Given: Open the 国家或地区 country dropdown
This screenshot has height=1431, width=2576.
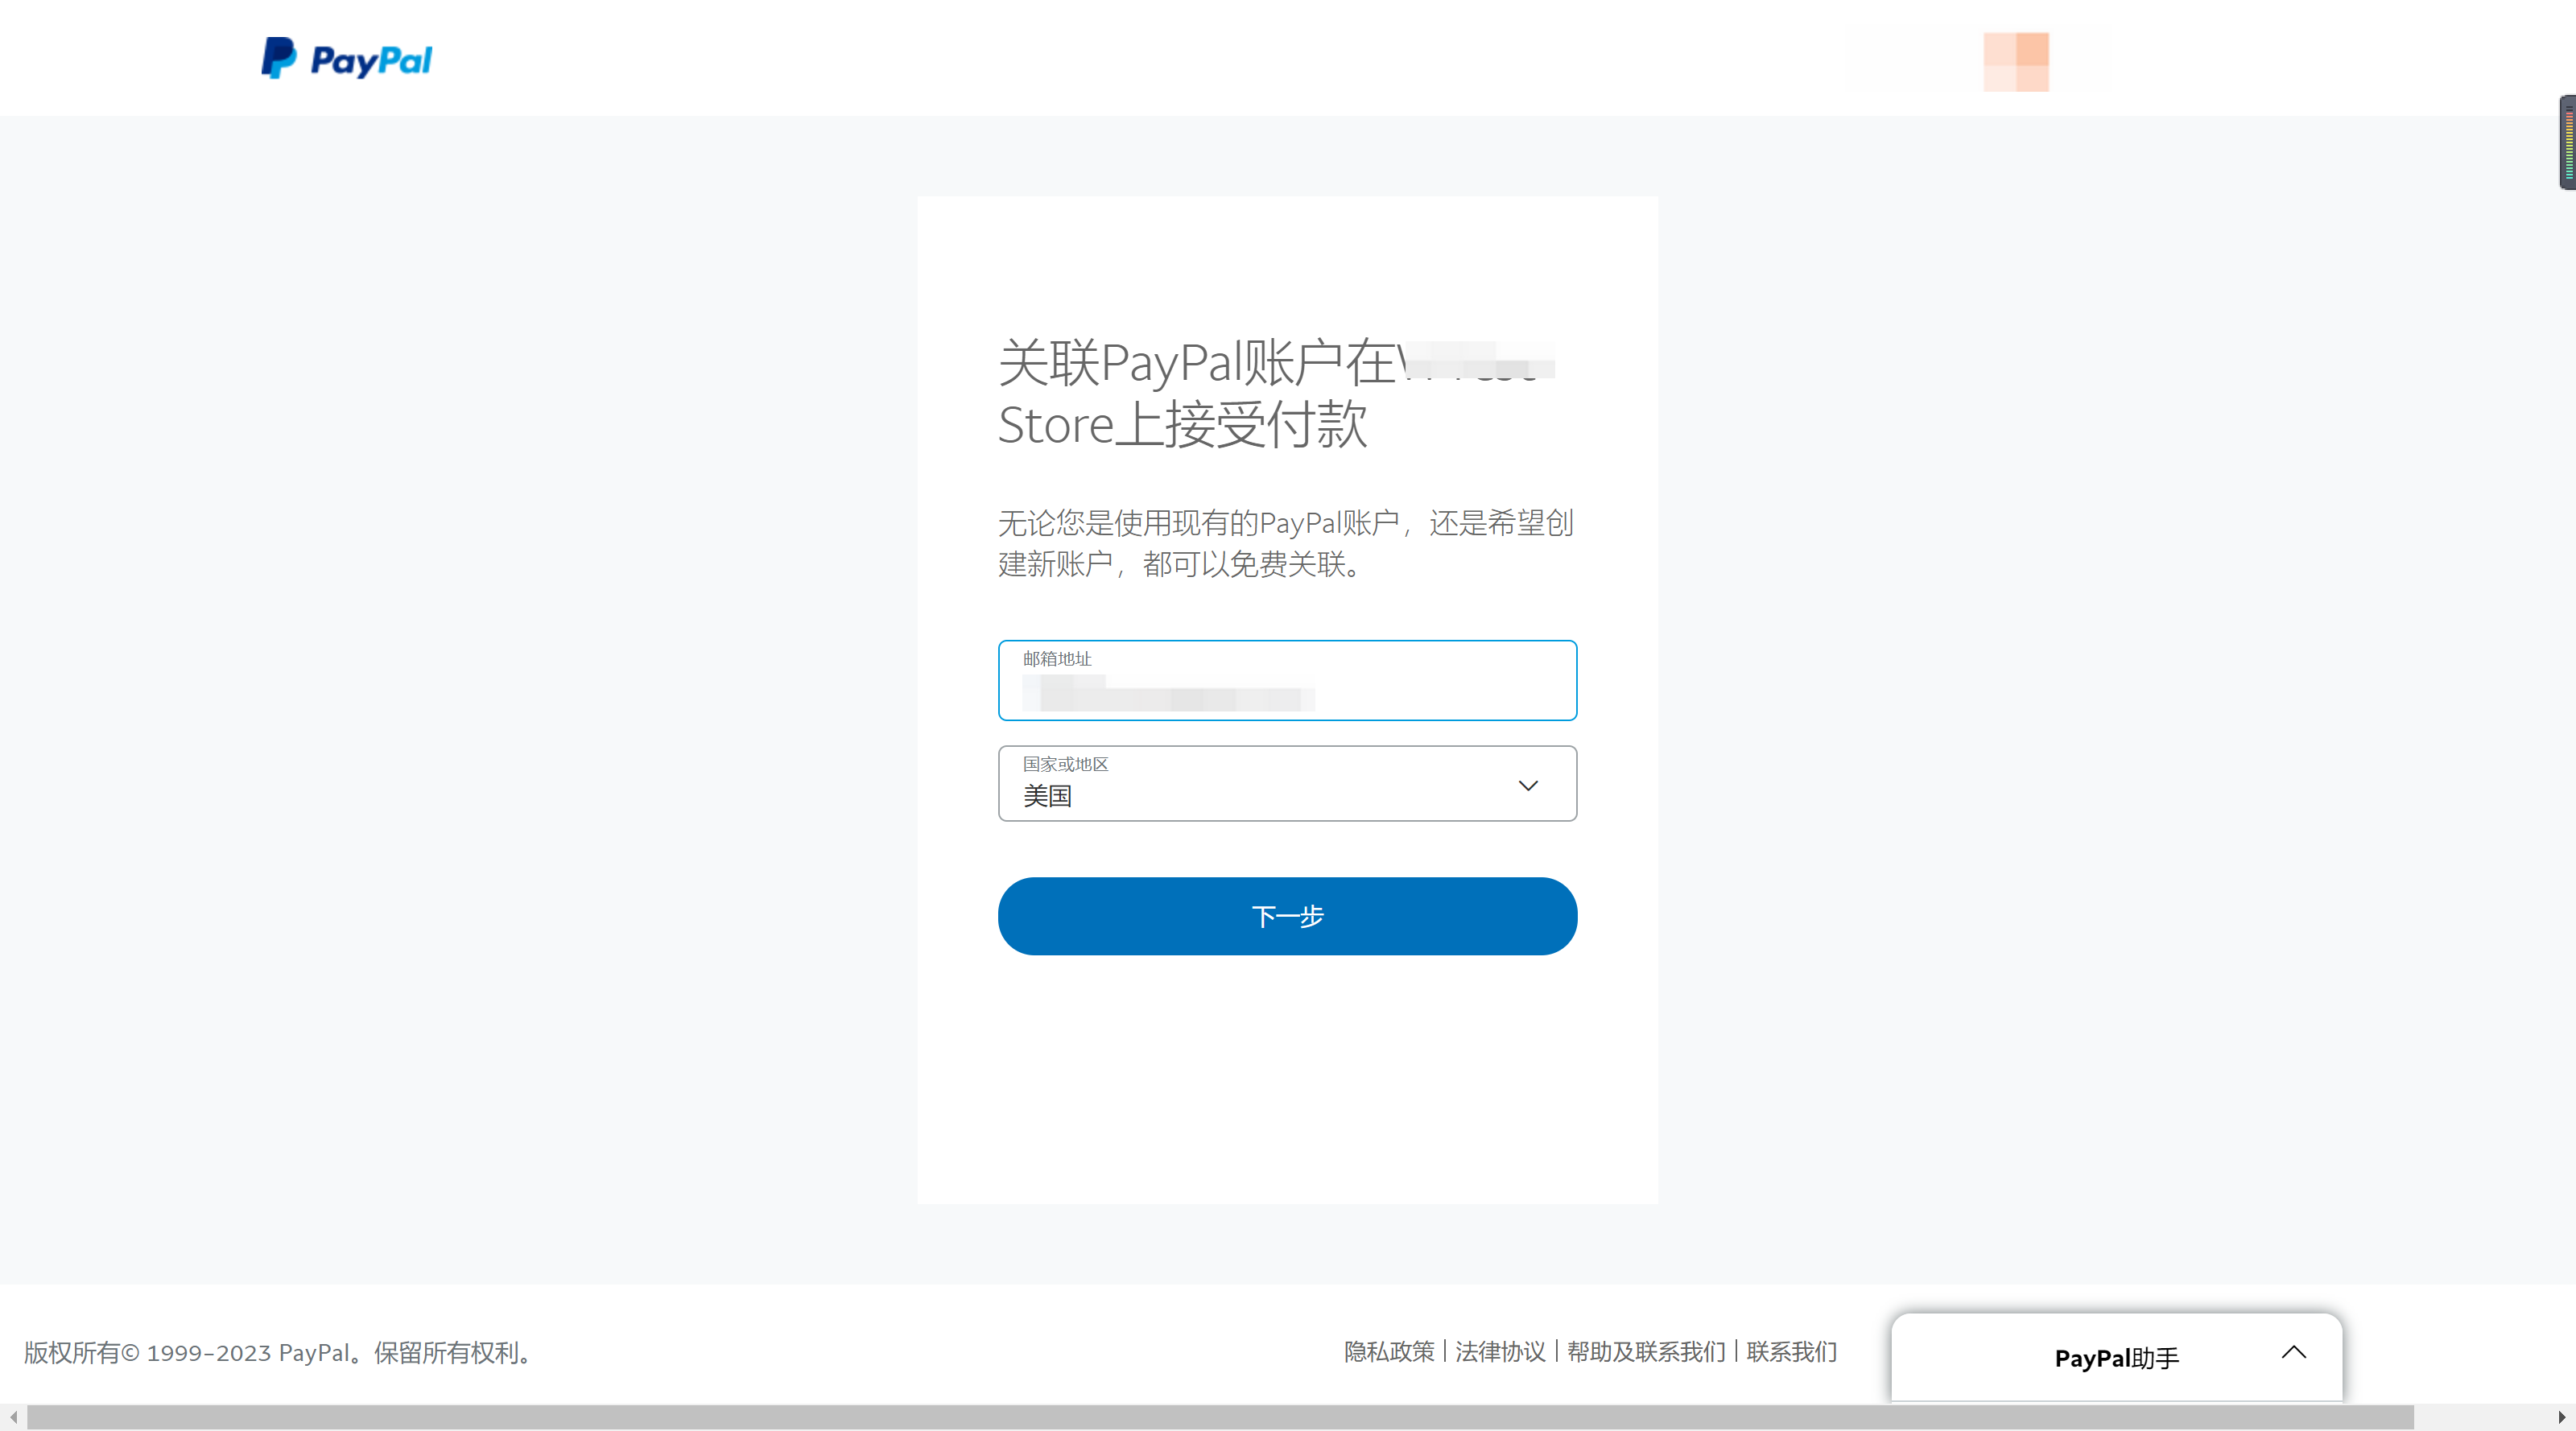Looking at the screenshot, I should coord(1287,783).
